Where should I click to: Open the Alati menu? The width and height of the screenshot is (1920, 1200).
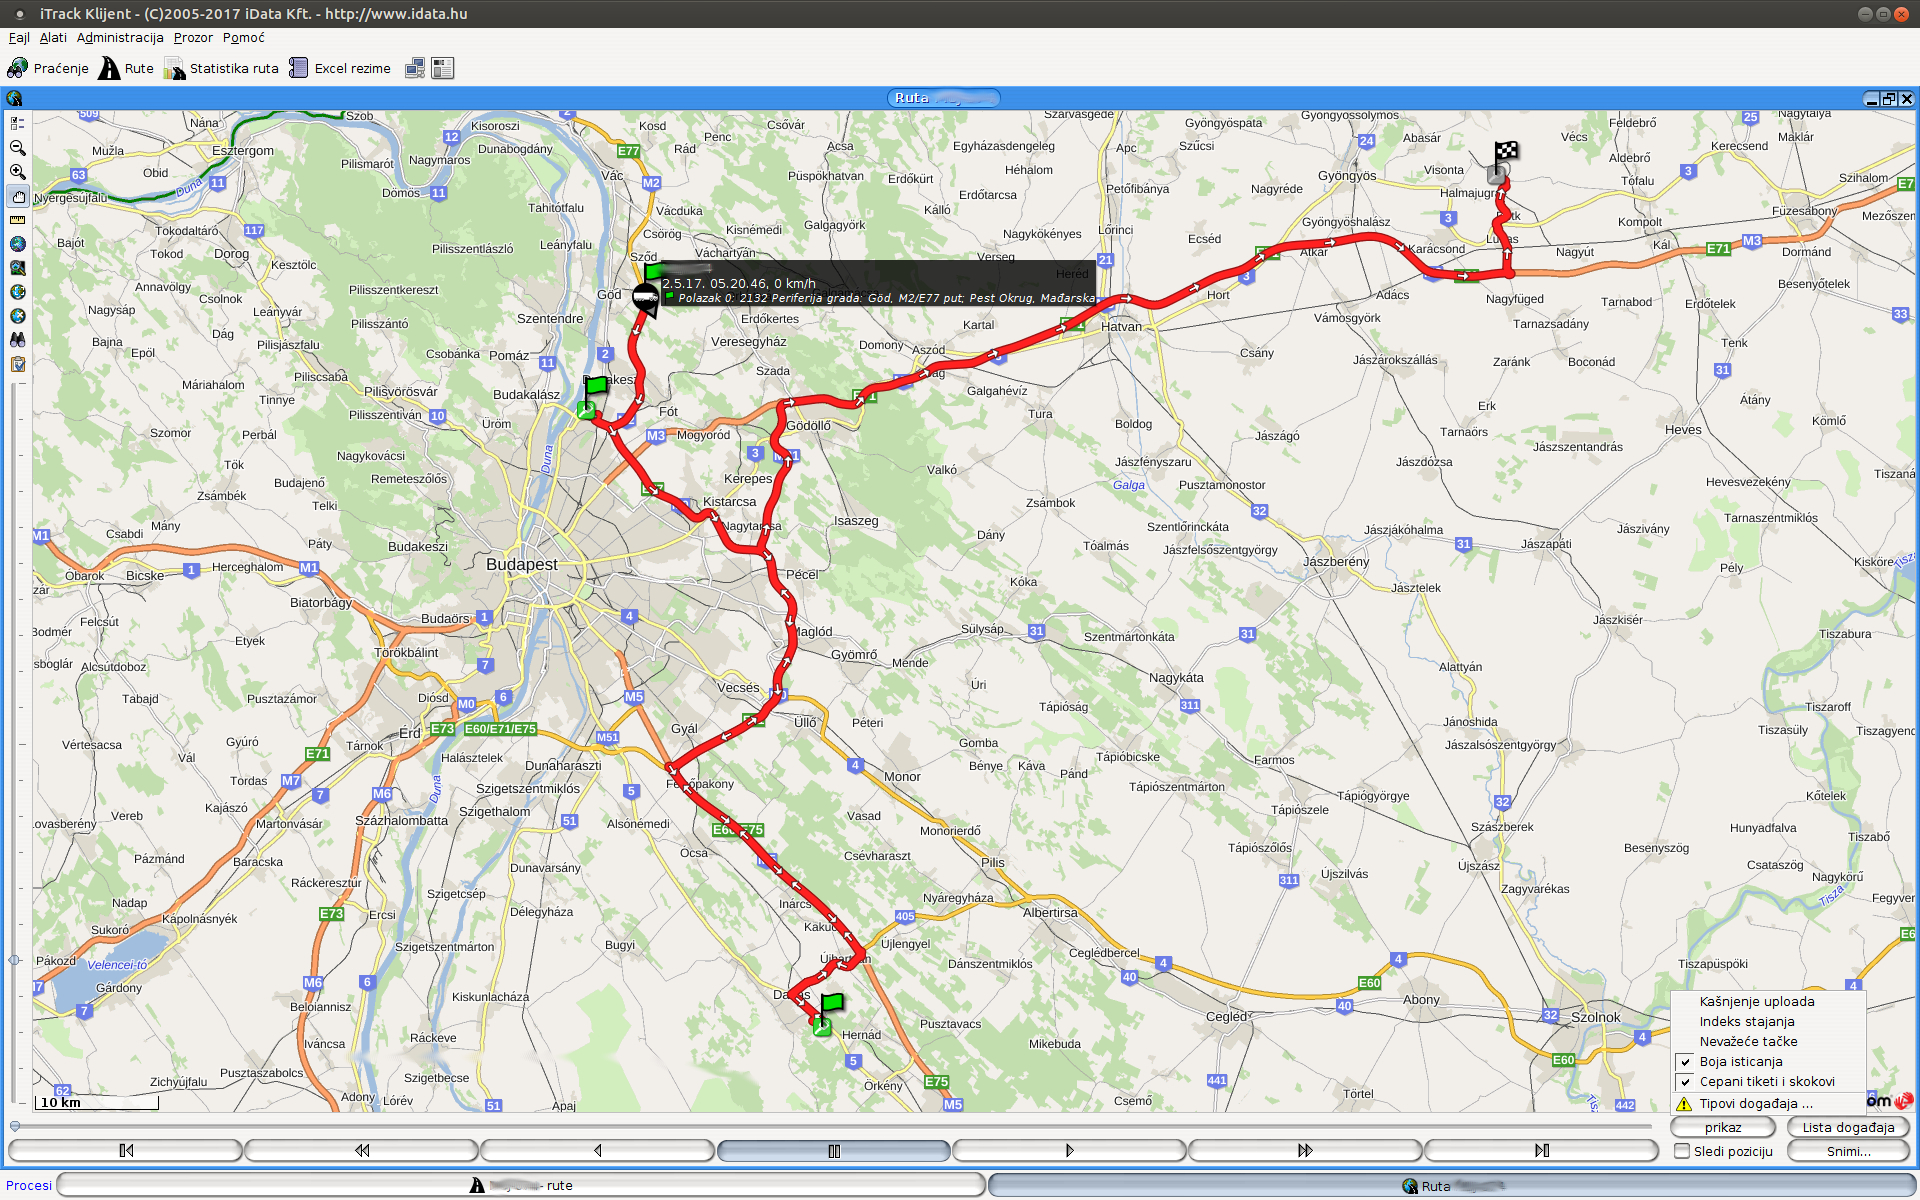[53, 38]
